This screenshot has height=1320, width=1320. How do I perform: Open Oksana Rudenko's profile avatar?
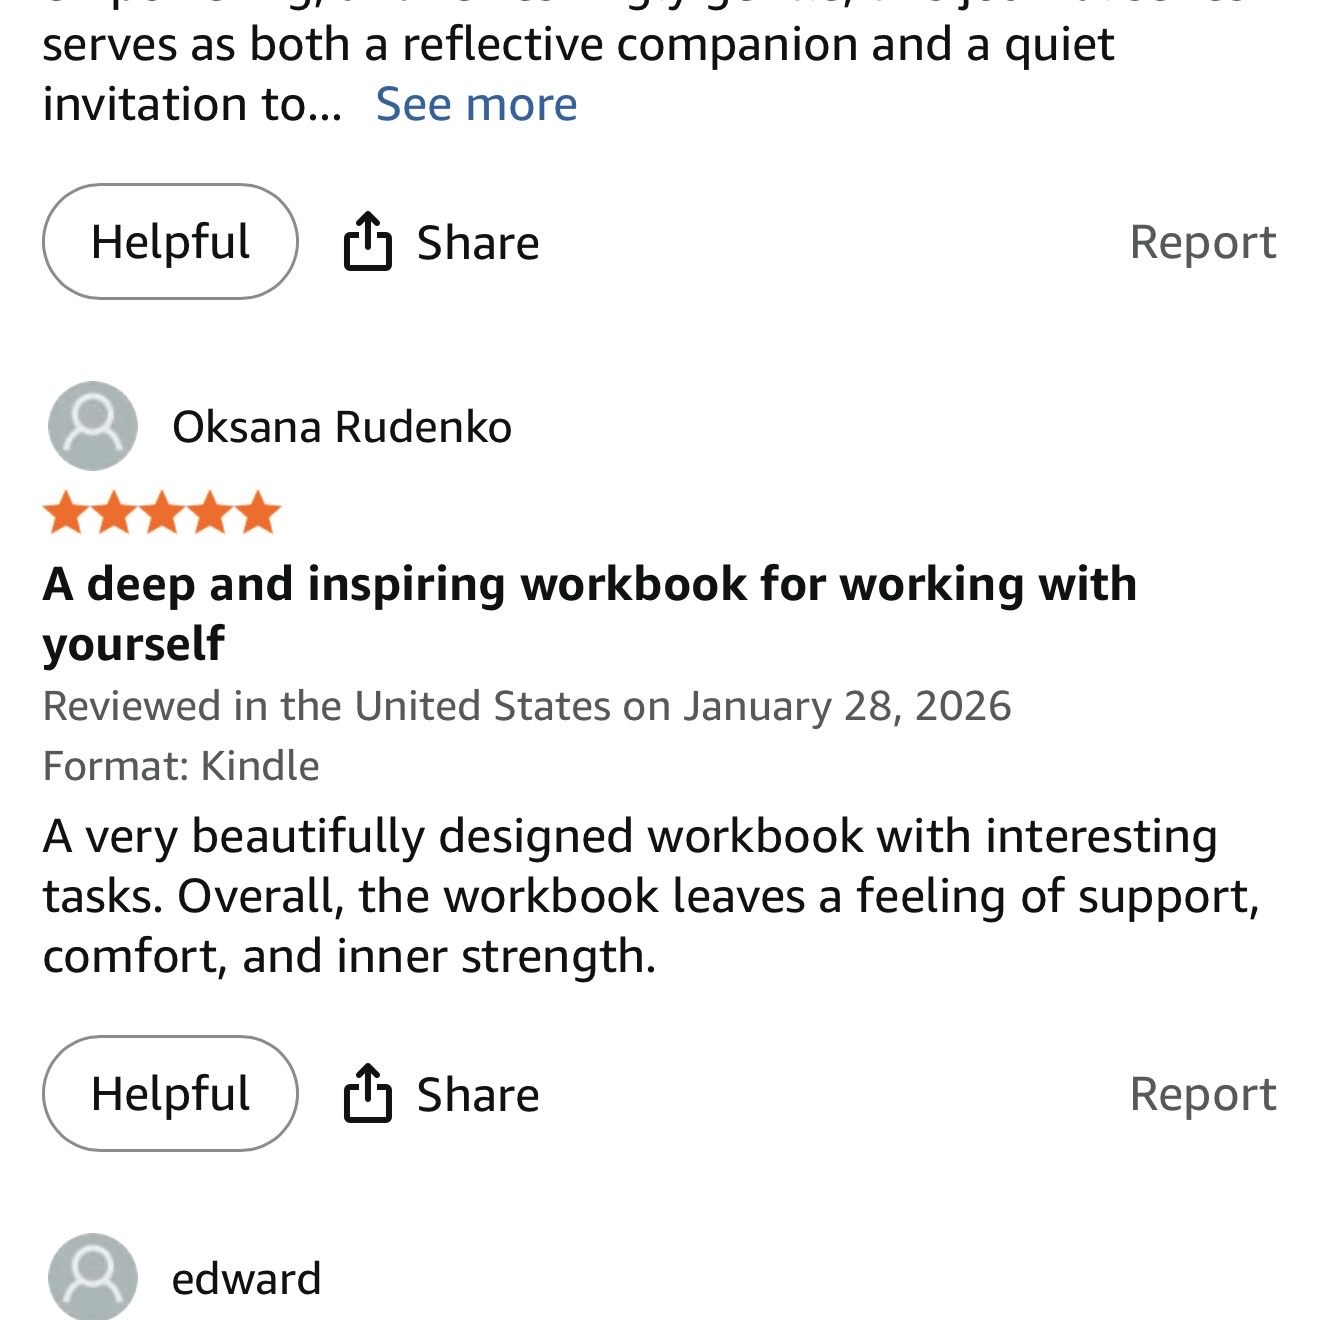93,426
